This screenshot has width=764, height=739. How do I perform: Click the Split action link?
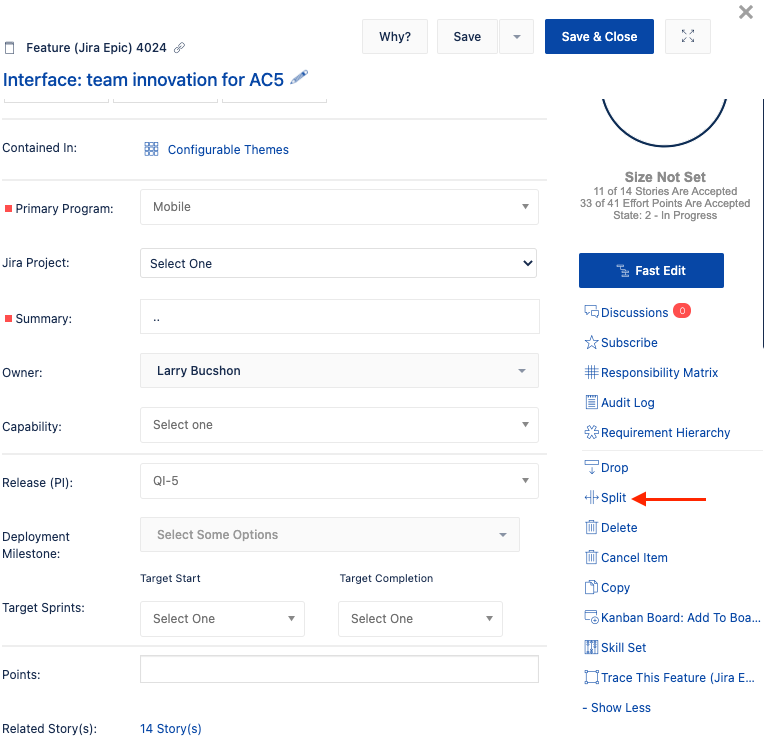[613, 497]
